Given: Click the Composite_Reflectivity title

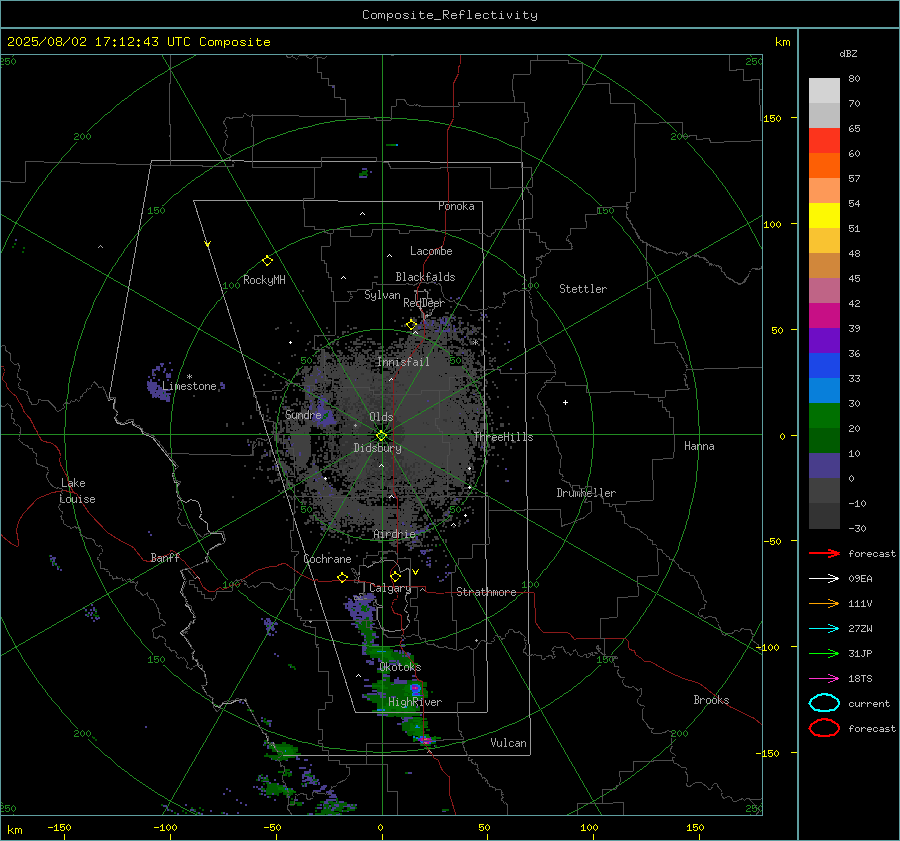Looking at the screenshot, I should tap(449, 15).
